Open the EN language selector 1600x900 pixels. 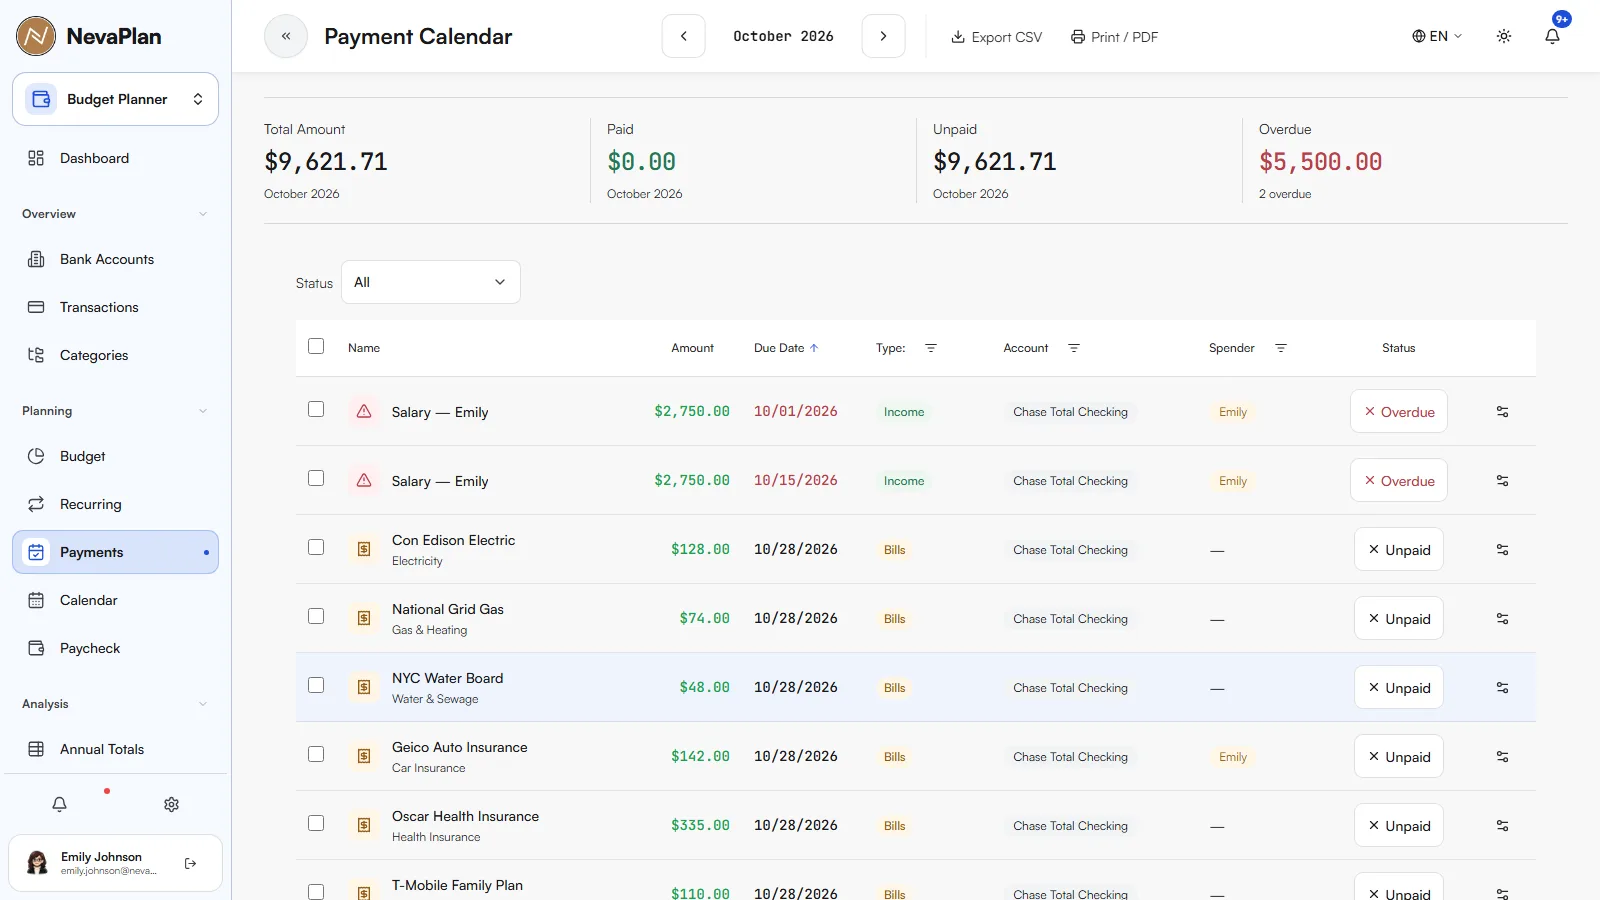[1437, 36]
